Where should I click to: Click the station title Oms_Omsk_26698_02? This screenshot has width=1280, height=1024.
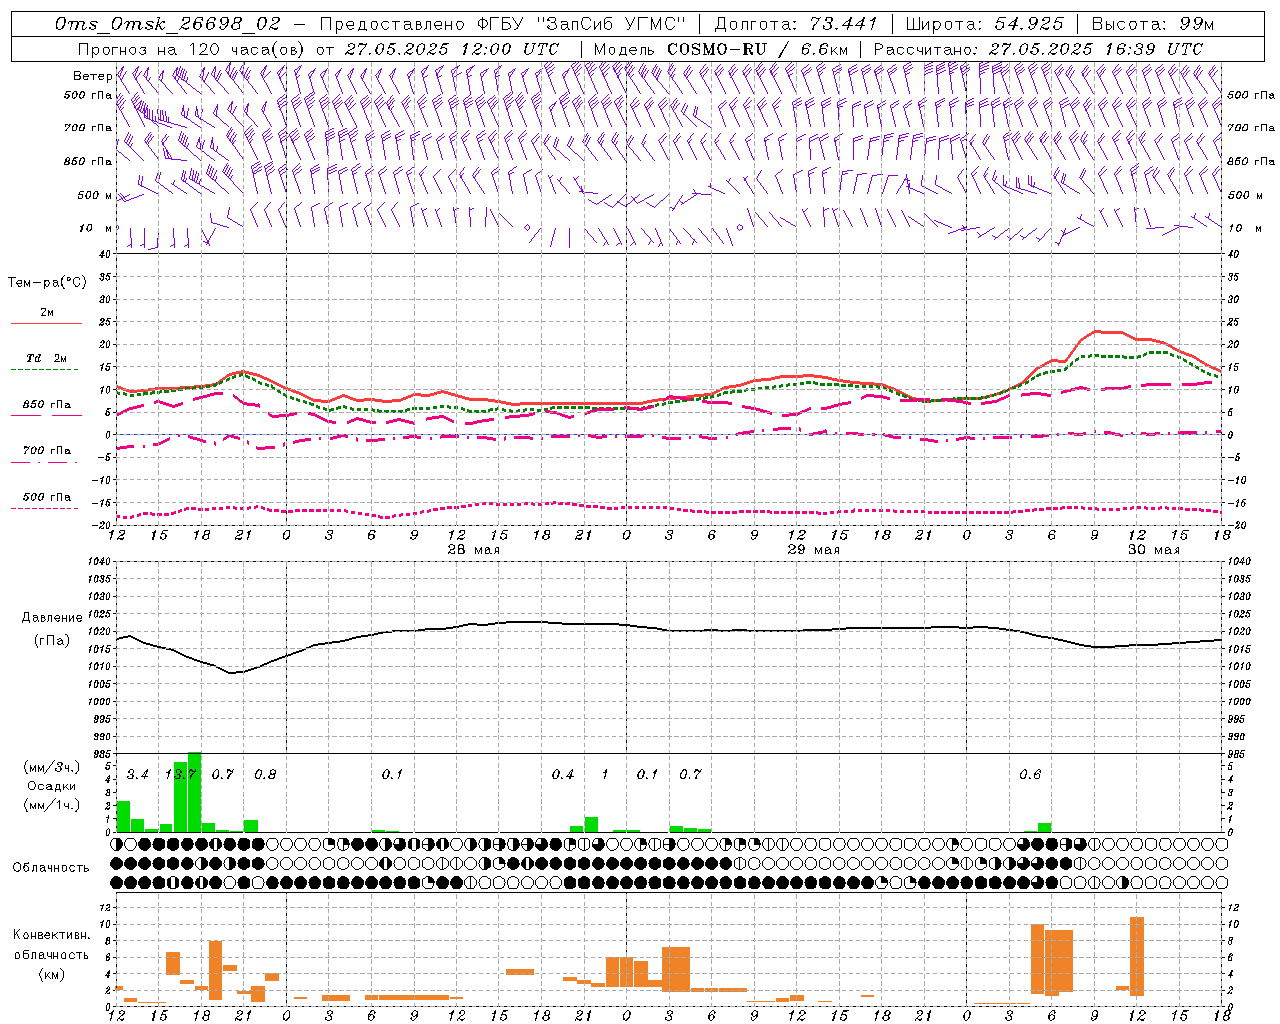pyautogui.click(x=167, y=24)
